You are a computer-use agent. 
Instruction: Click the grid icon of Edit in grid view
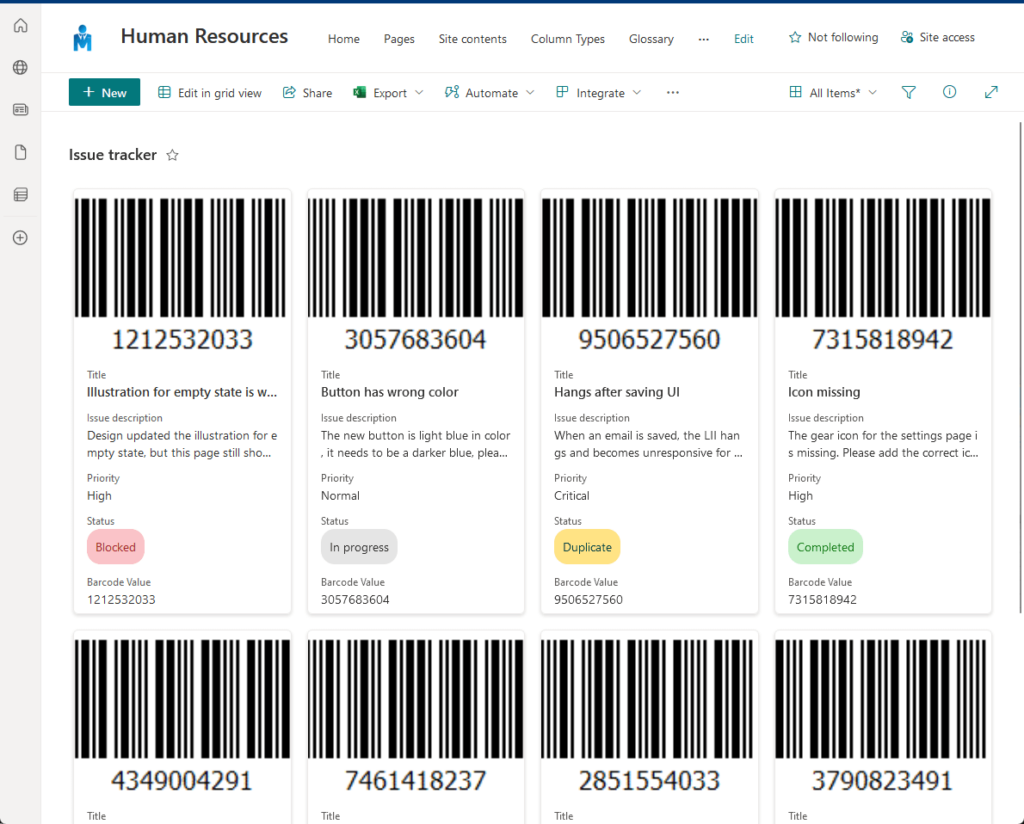pos(165,93)
